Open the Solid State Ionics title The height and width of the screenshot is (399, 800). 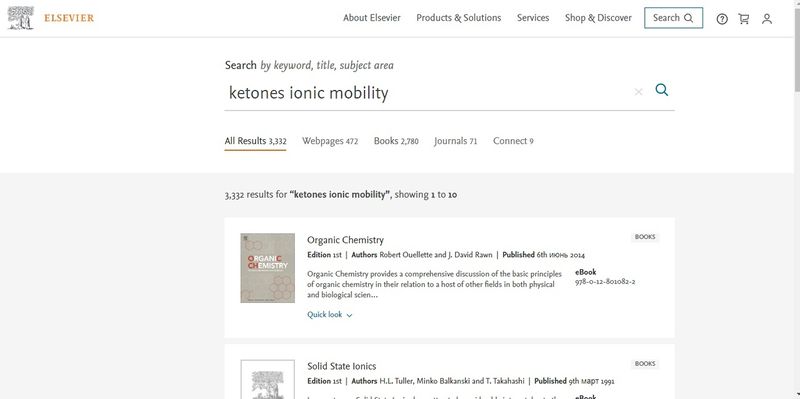point(342,366)
